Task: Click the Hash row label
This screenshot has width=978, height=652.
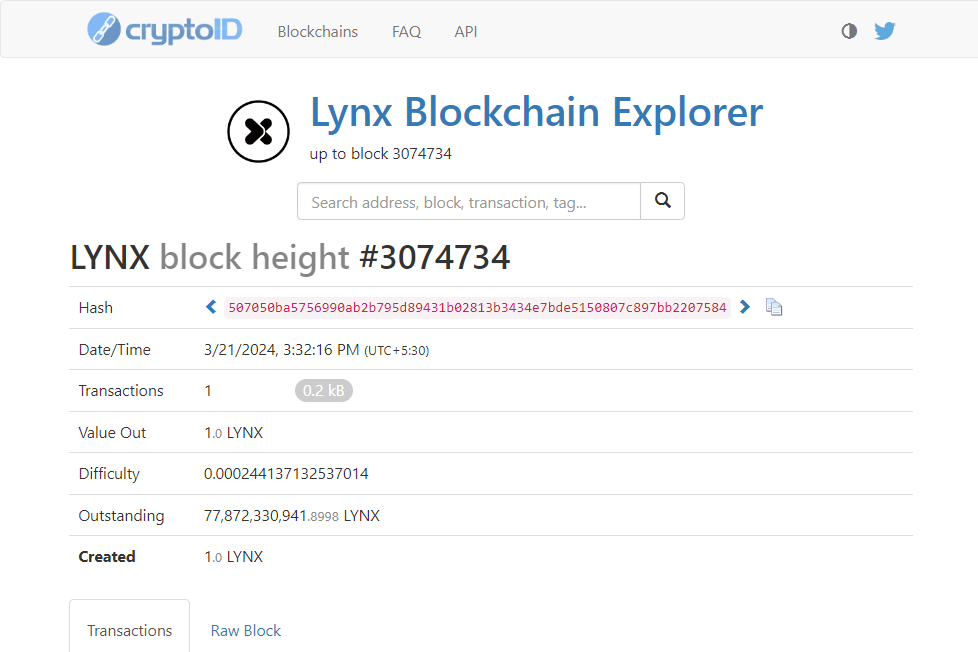Action: click(x=95, y=308)
